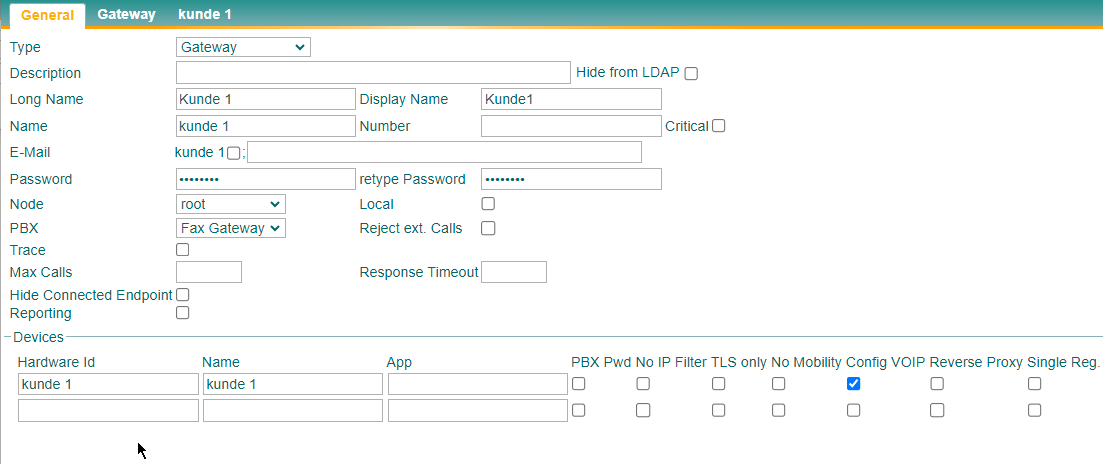Image resolution: width=1103 pixels, height=464 pixels.
Task: Enable the Local checkbox
Action: tap(487, 204)
